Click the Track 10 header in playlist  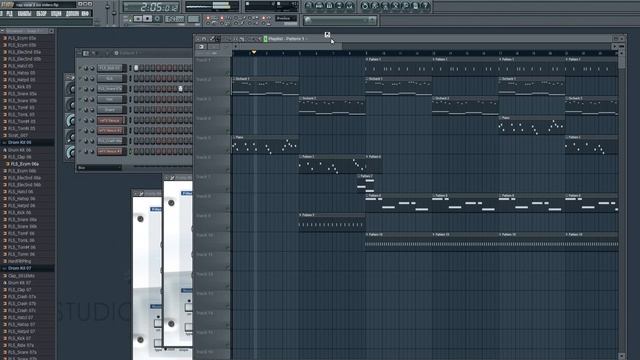(212, 241)
